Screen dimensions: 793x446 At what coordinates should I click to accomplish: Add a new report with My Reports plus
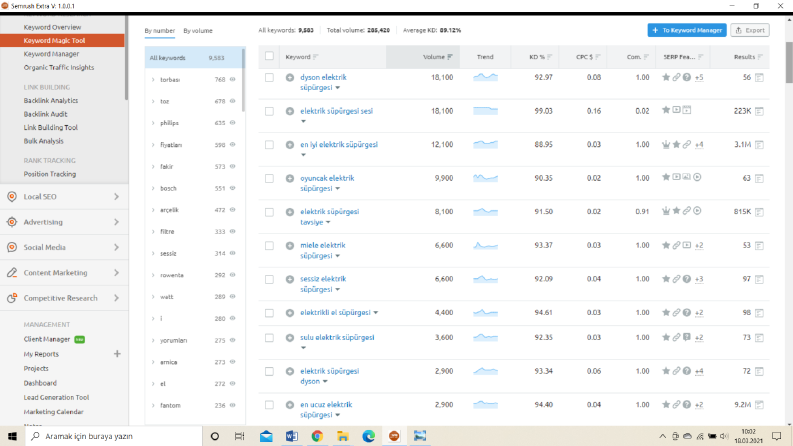click(x=117, y=353)
